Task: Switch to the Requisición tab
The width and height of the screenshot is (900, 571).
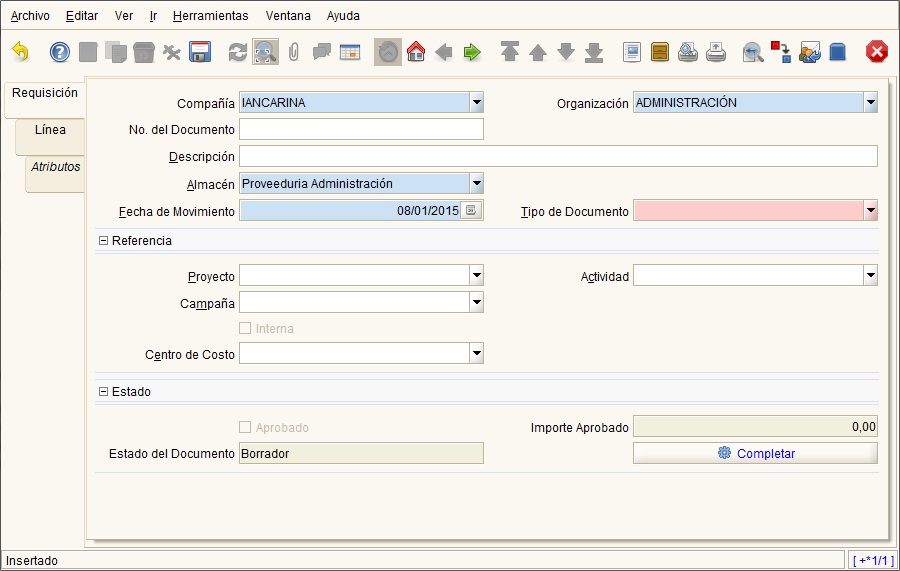Action: (45, 100)
